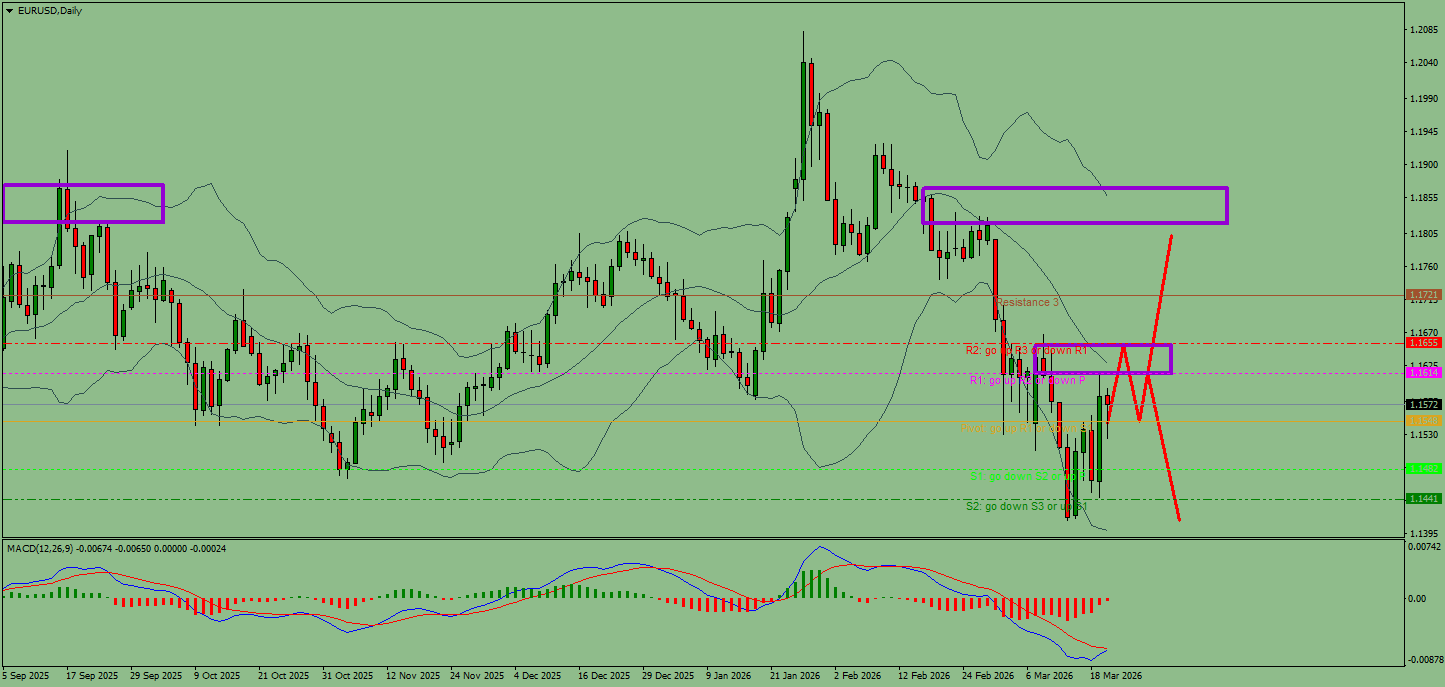
Task: Click 1.1900 on the price scale
Action: point(1423,165)
